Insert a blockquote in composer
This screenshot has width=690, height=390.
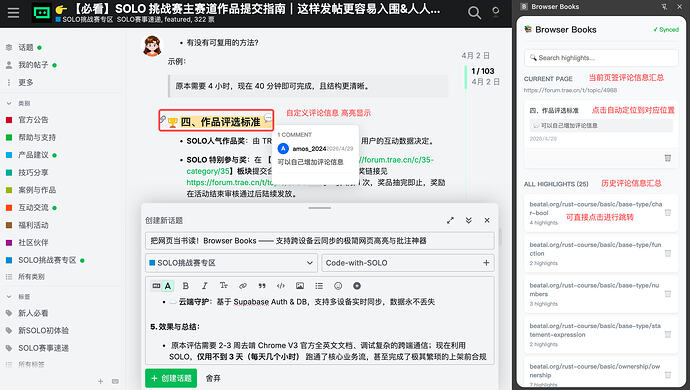(x=262, y=286)
